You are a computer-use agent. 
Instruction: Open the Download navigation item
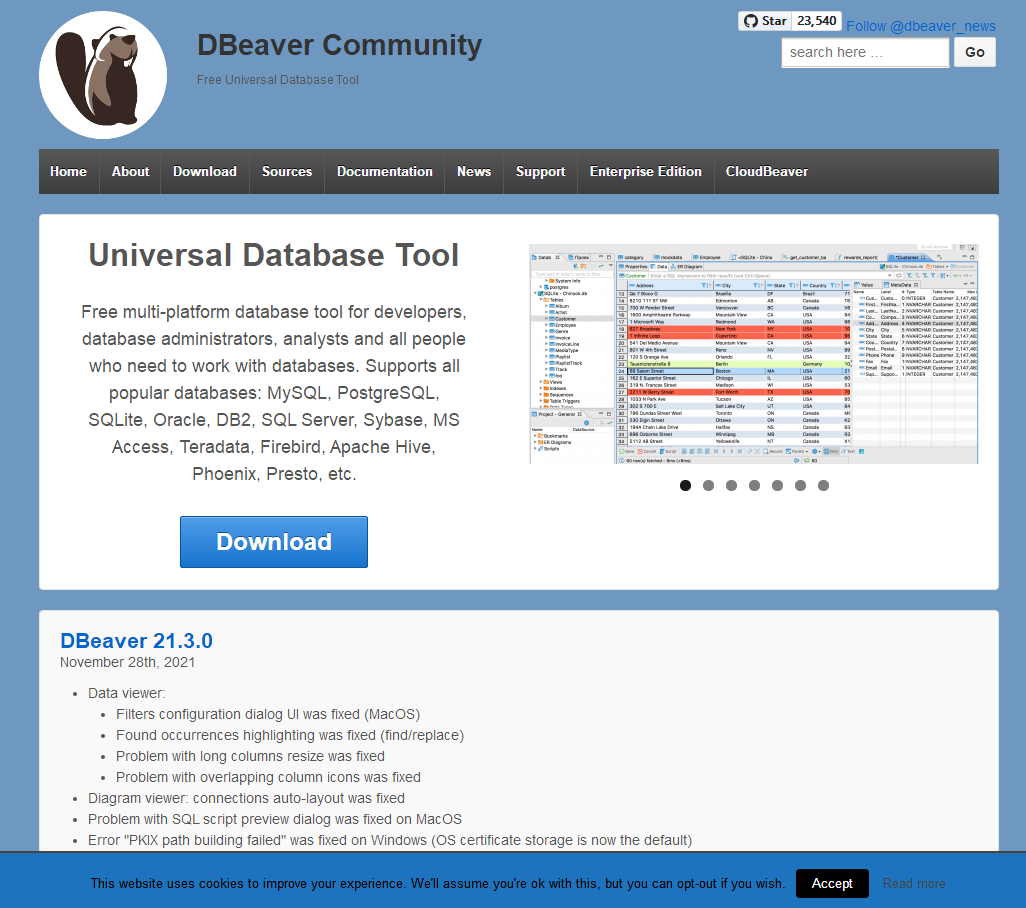tap(205, 171)
